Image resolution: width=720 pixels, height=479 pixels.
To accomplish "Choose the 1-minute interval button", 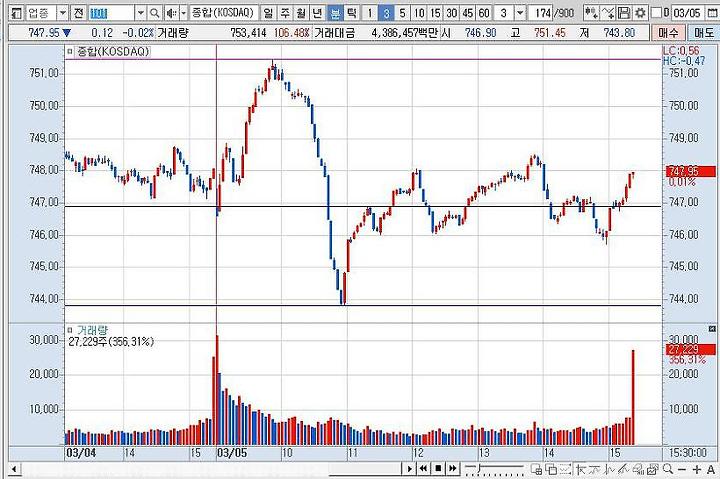I will coord(369,13).
